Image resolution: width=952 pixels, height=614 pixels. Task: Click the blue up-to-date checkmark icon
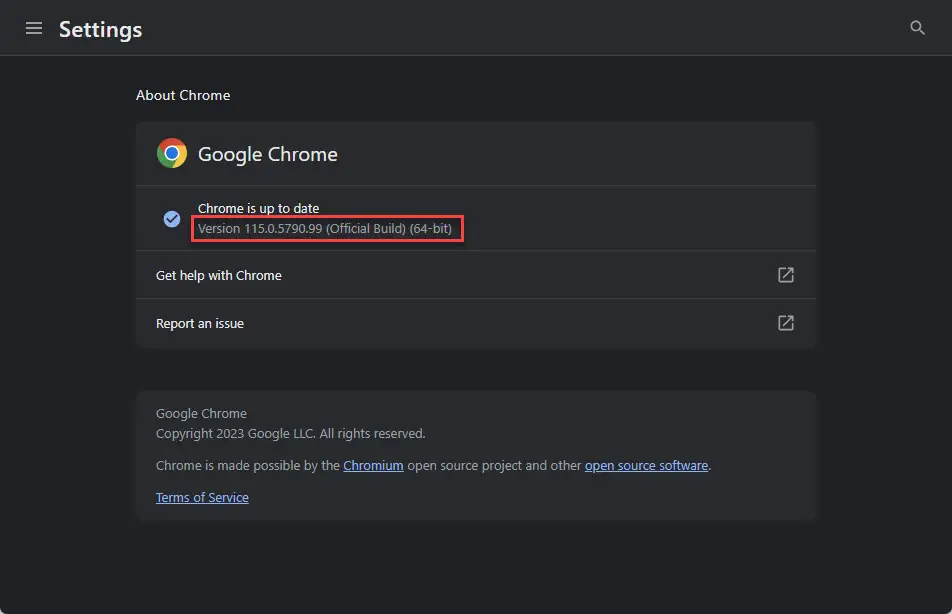tap(172, 219)
